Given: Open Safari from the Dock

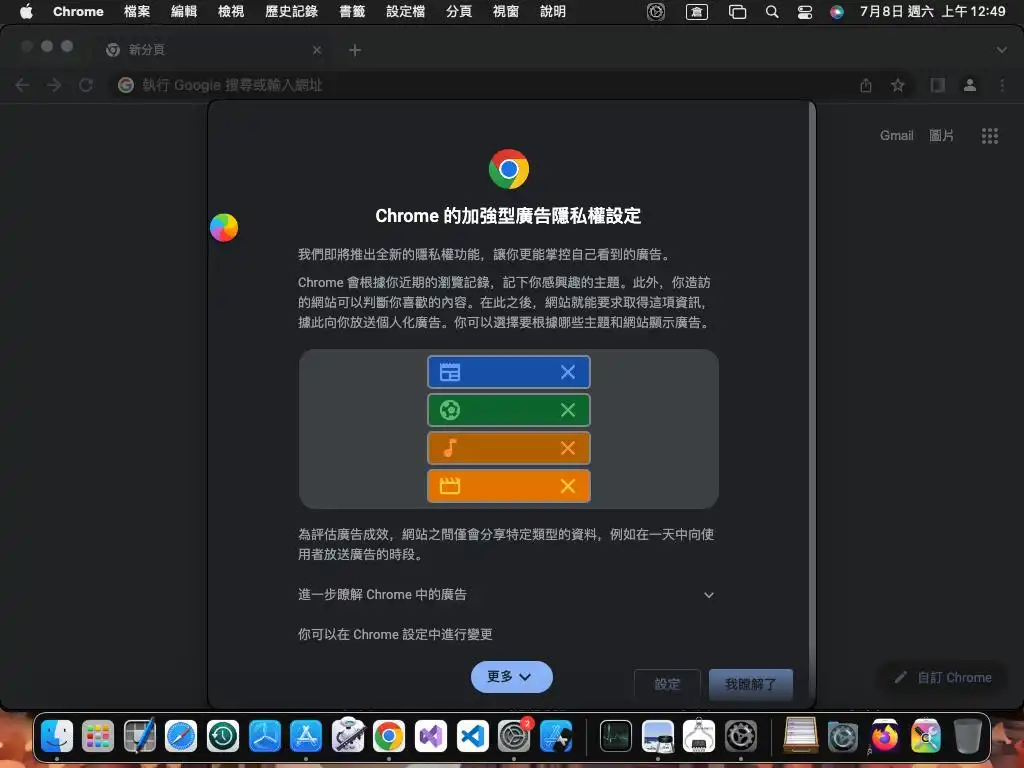Looking at the screenshot, I should pos(181,736).
